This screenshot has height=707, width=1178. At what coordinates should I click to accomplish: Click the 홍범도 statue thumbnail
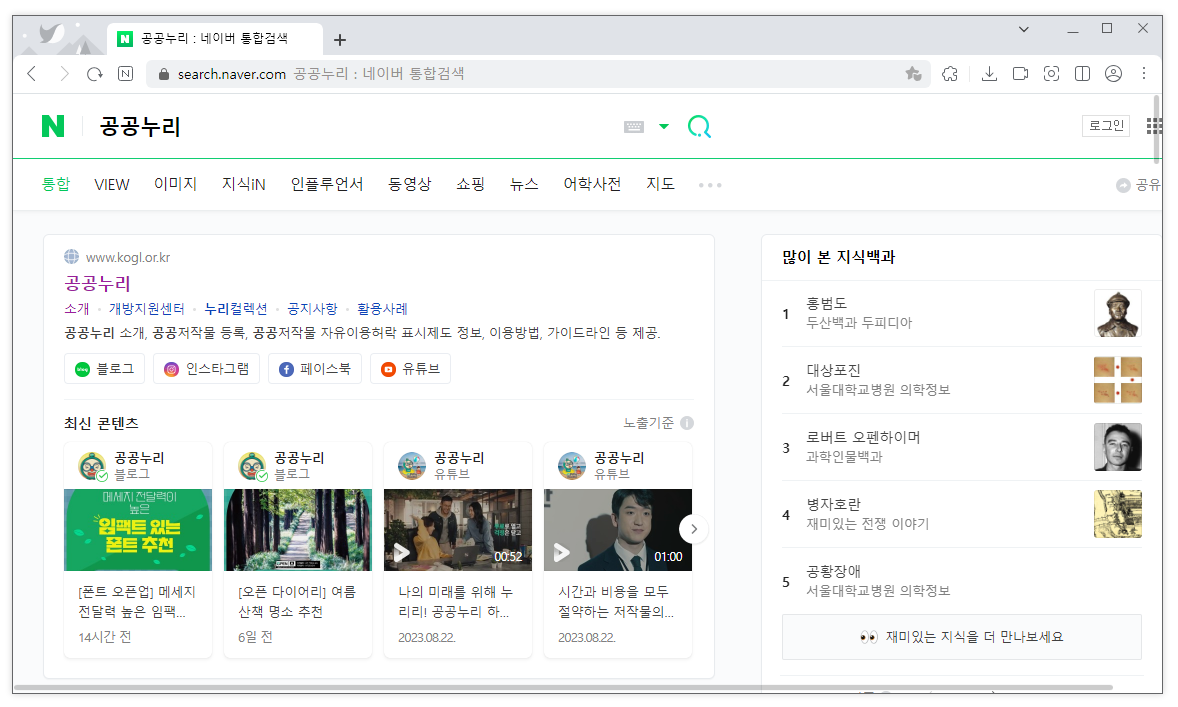[1118, 313]
